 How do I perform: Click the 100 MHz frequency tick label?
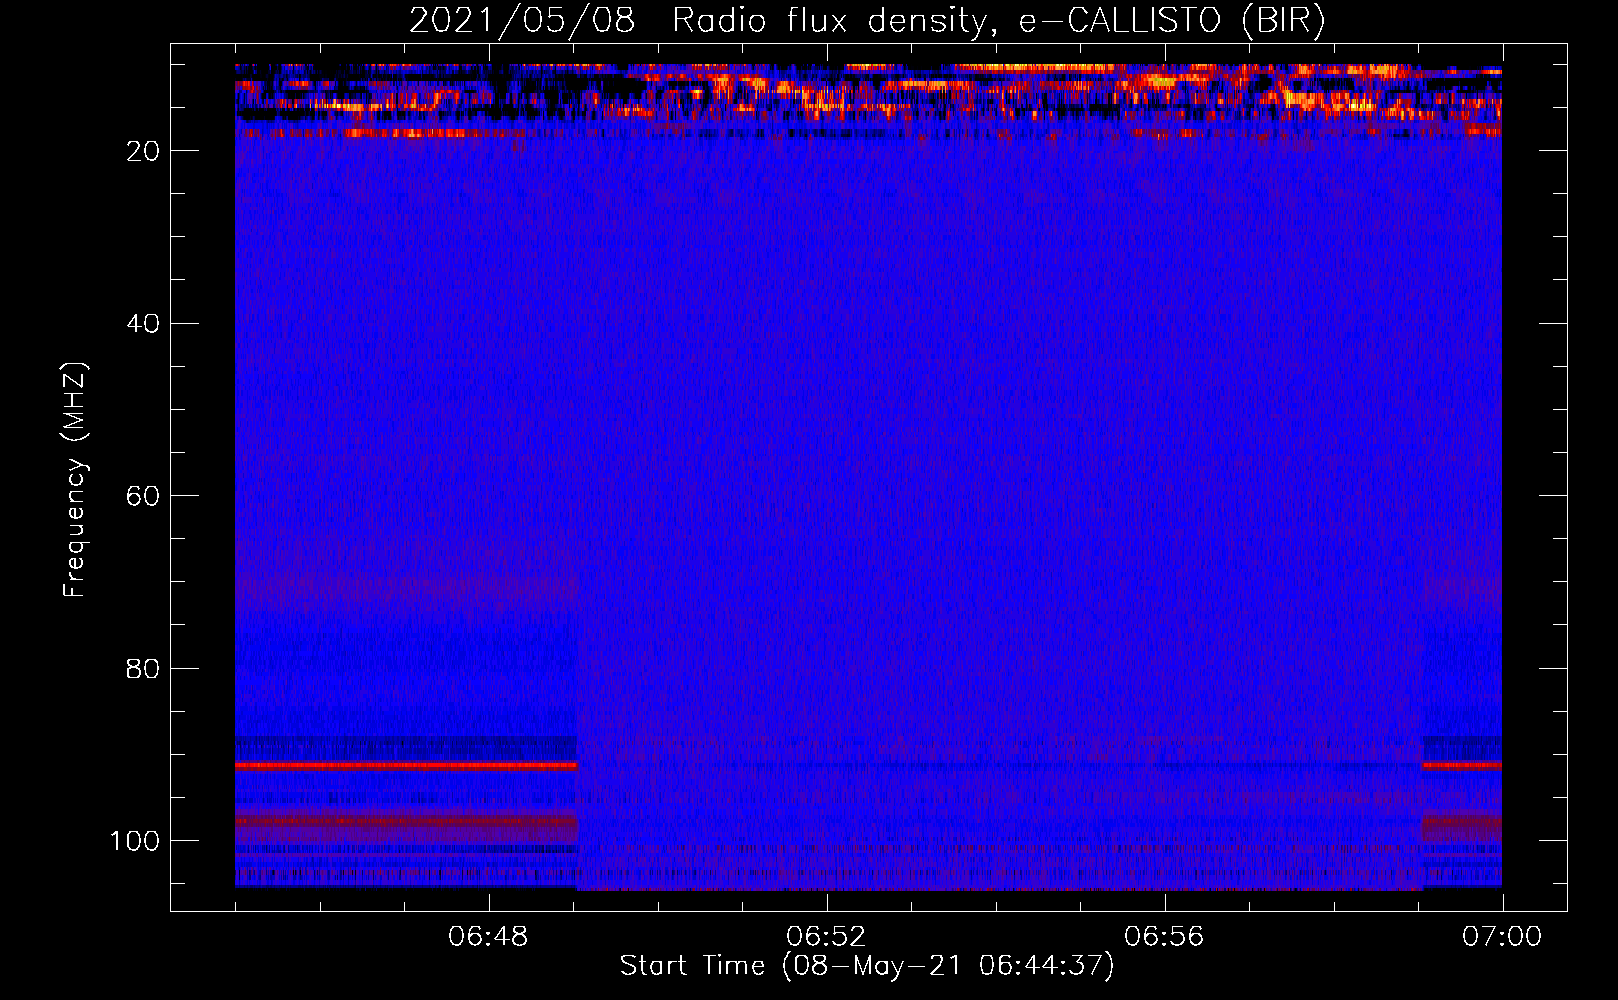(135, 841)
